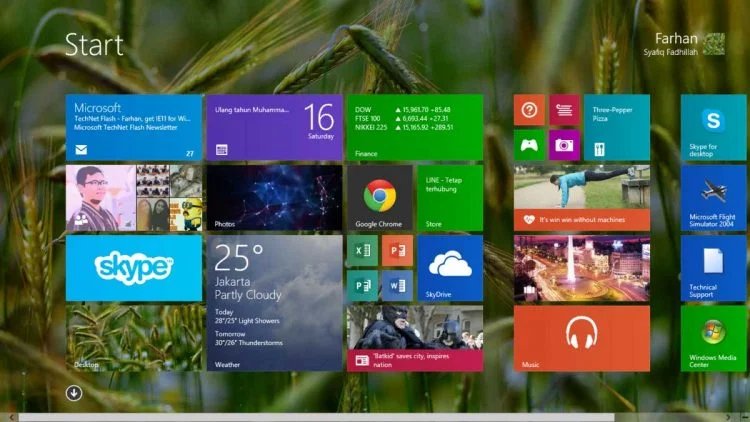The width and height of the screenshot is (750, 422).
Task: Open the SkyDrive tile
Action: pyautogui.click(x=450, y=268)
